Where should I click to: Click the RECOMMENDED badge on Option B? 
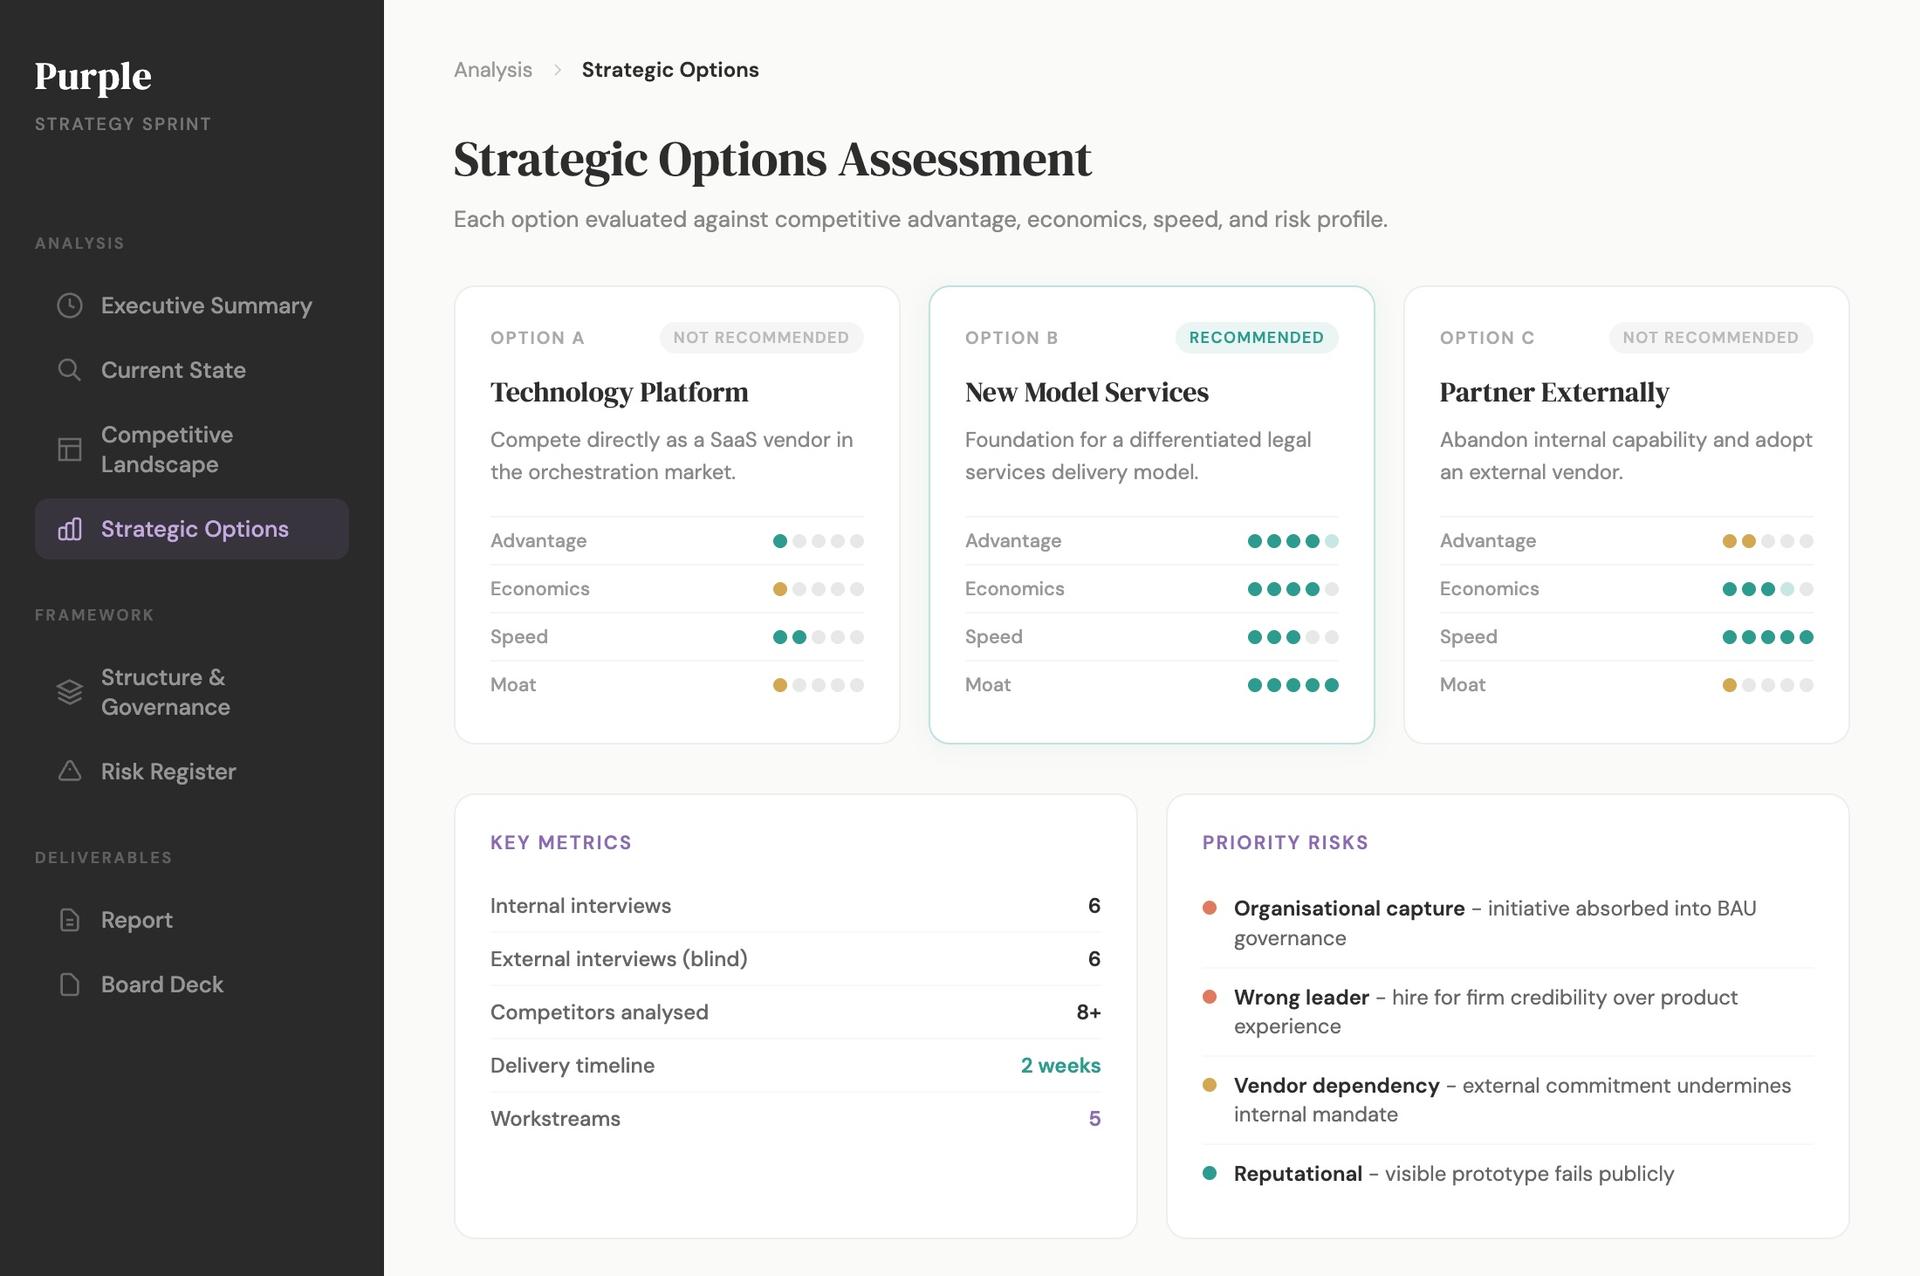point(1256,337)
